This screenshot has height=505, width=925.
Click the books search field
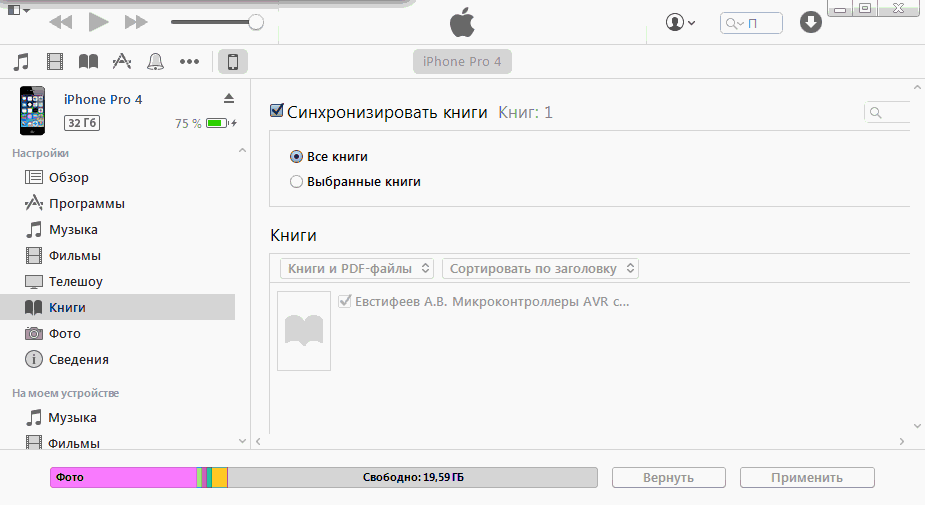pos(888,112)
